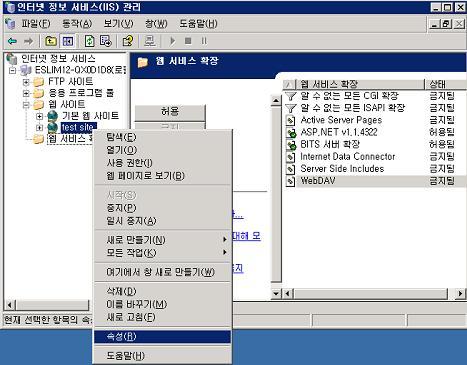Click the Forward arrow toolbar icon

coord(28,41)
